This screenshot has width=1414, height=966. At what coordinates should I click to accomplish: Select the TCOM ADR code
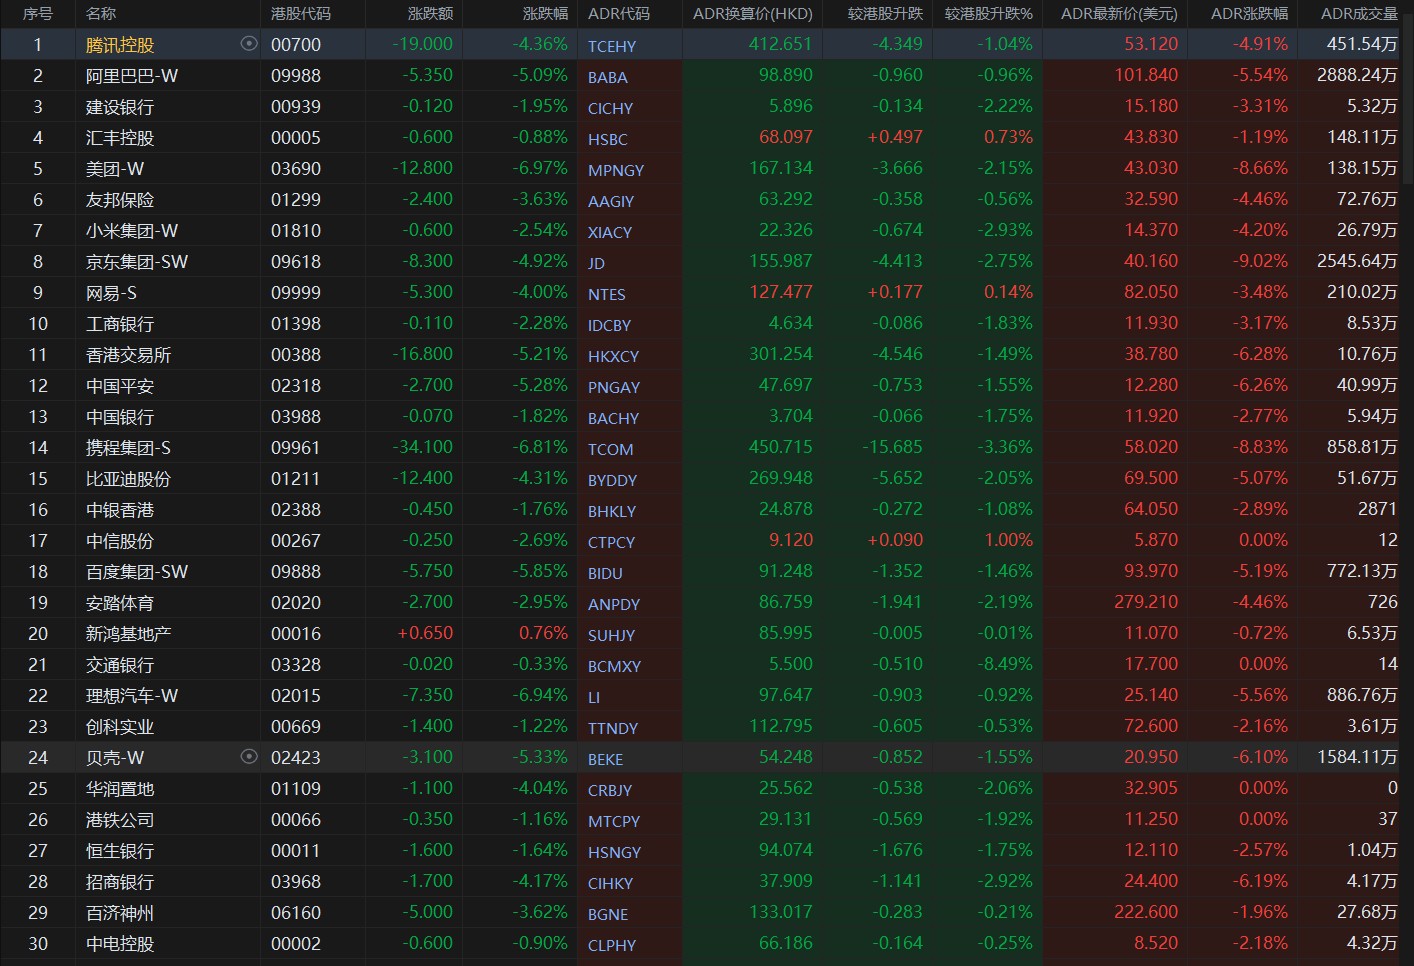coord(610,449)
